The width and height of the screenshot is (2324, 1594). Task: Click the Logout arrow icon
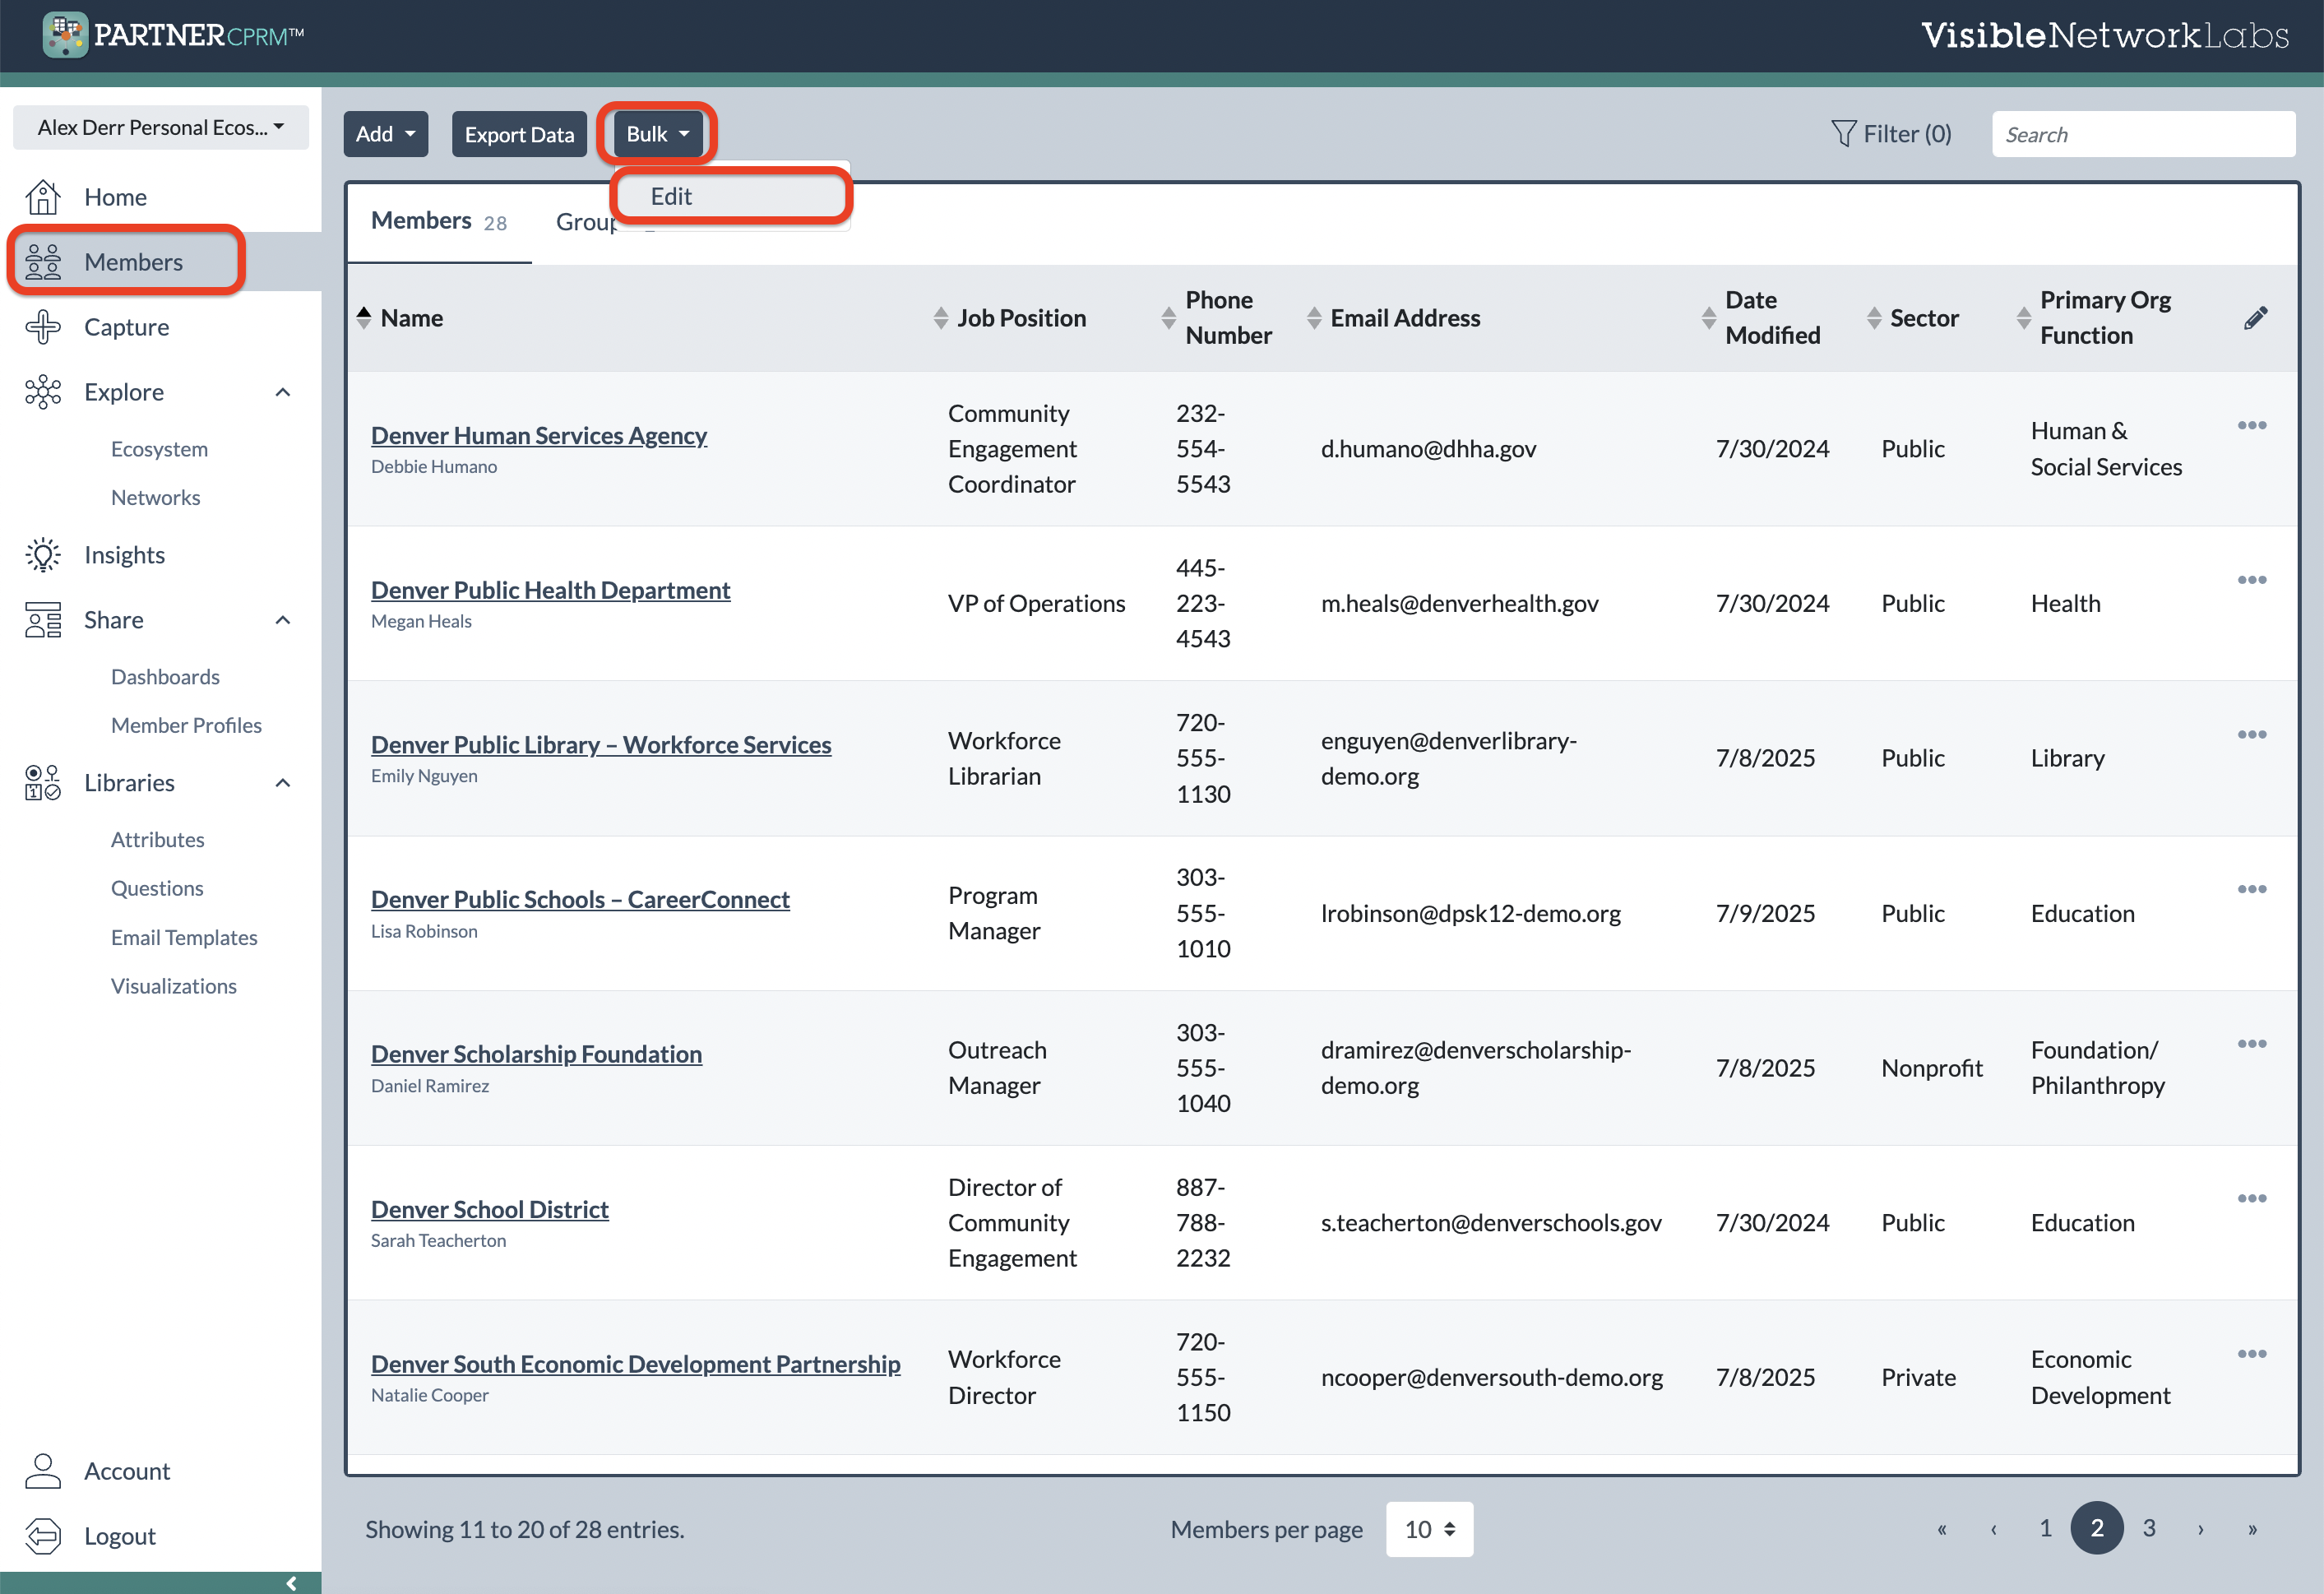pyautogui.click(x=43, y=1536)
